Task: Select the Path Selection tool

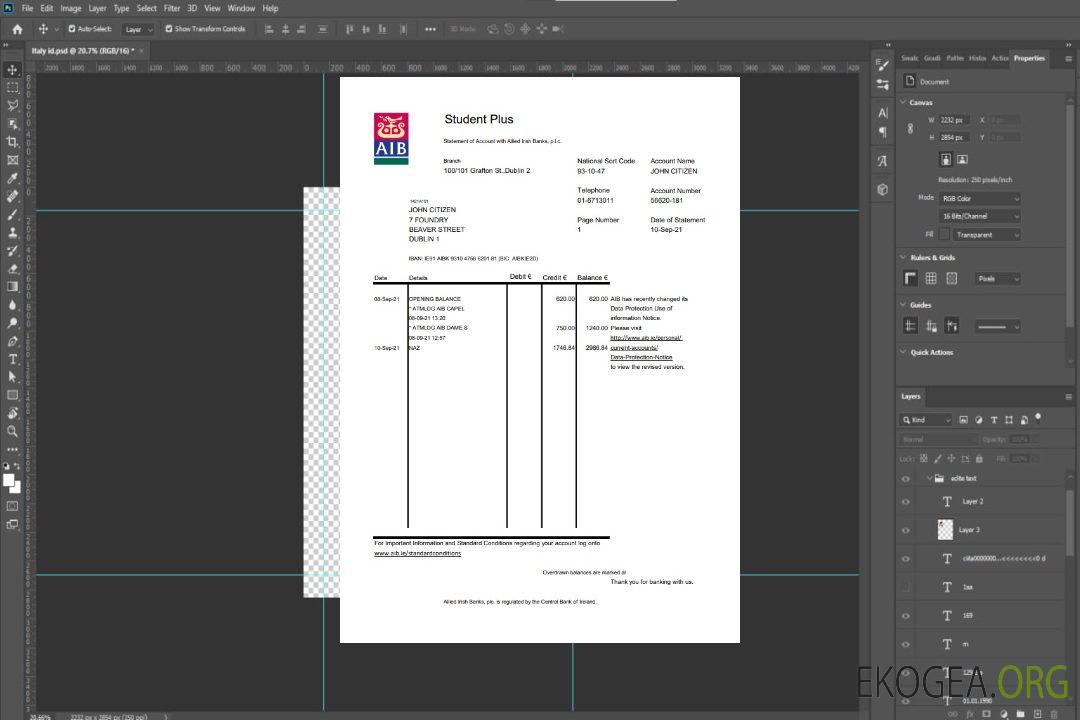Action: tap(12, 377)
